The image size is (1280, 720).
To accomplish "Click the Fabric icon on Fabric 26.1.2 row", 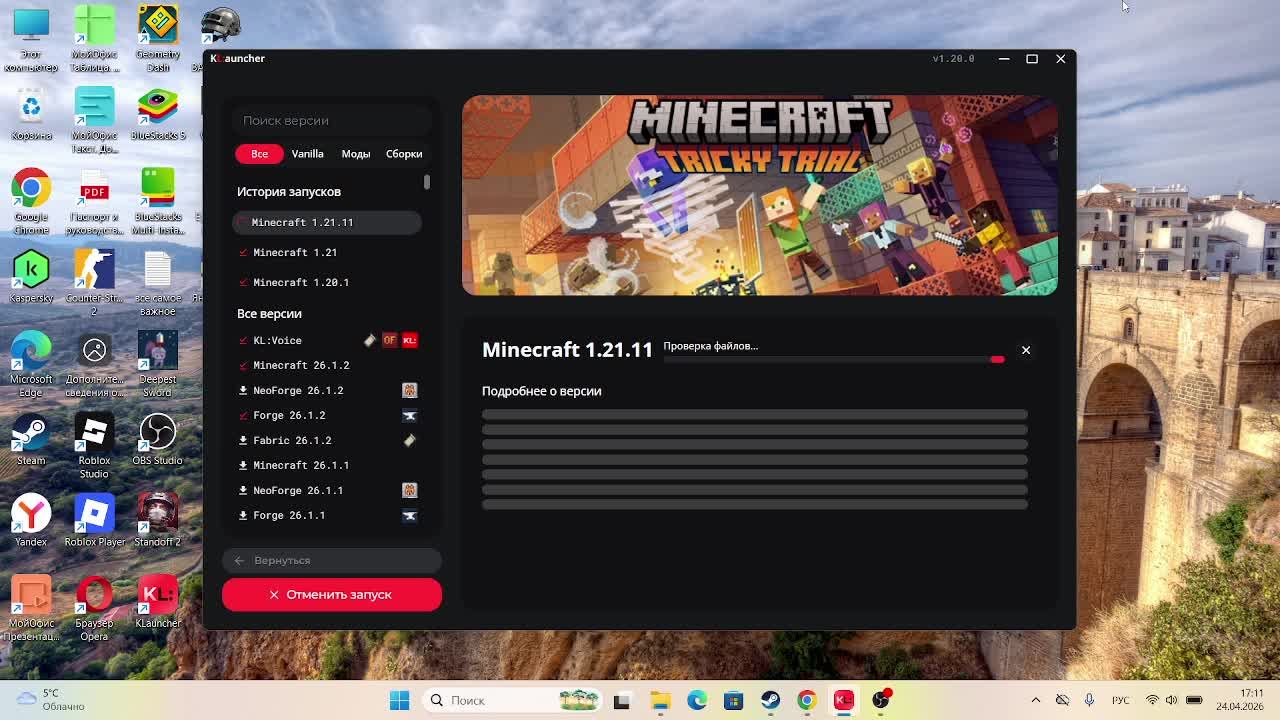I will point(409,440).
